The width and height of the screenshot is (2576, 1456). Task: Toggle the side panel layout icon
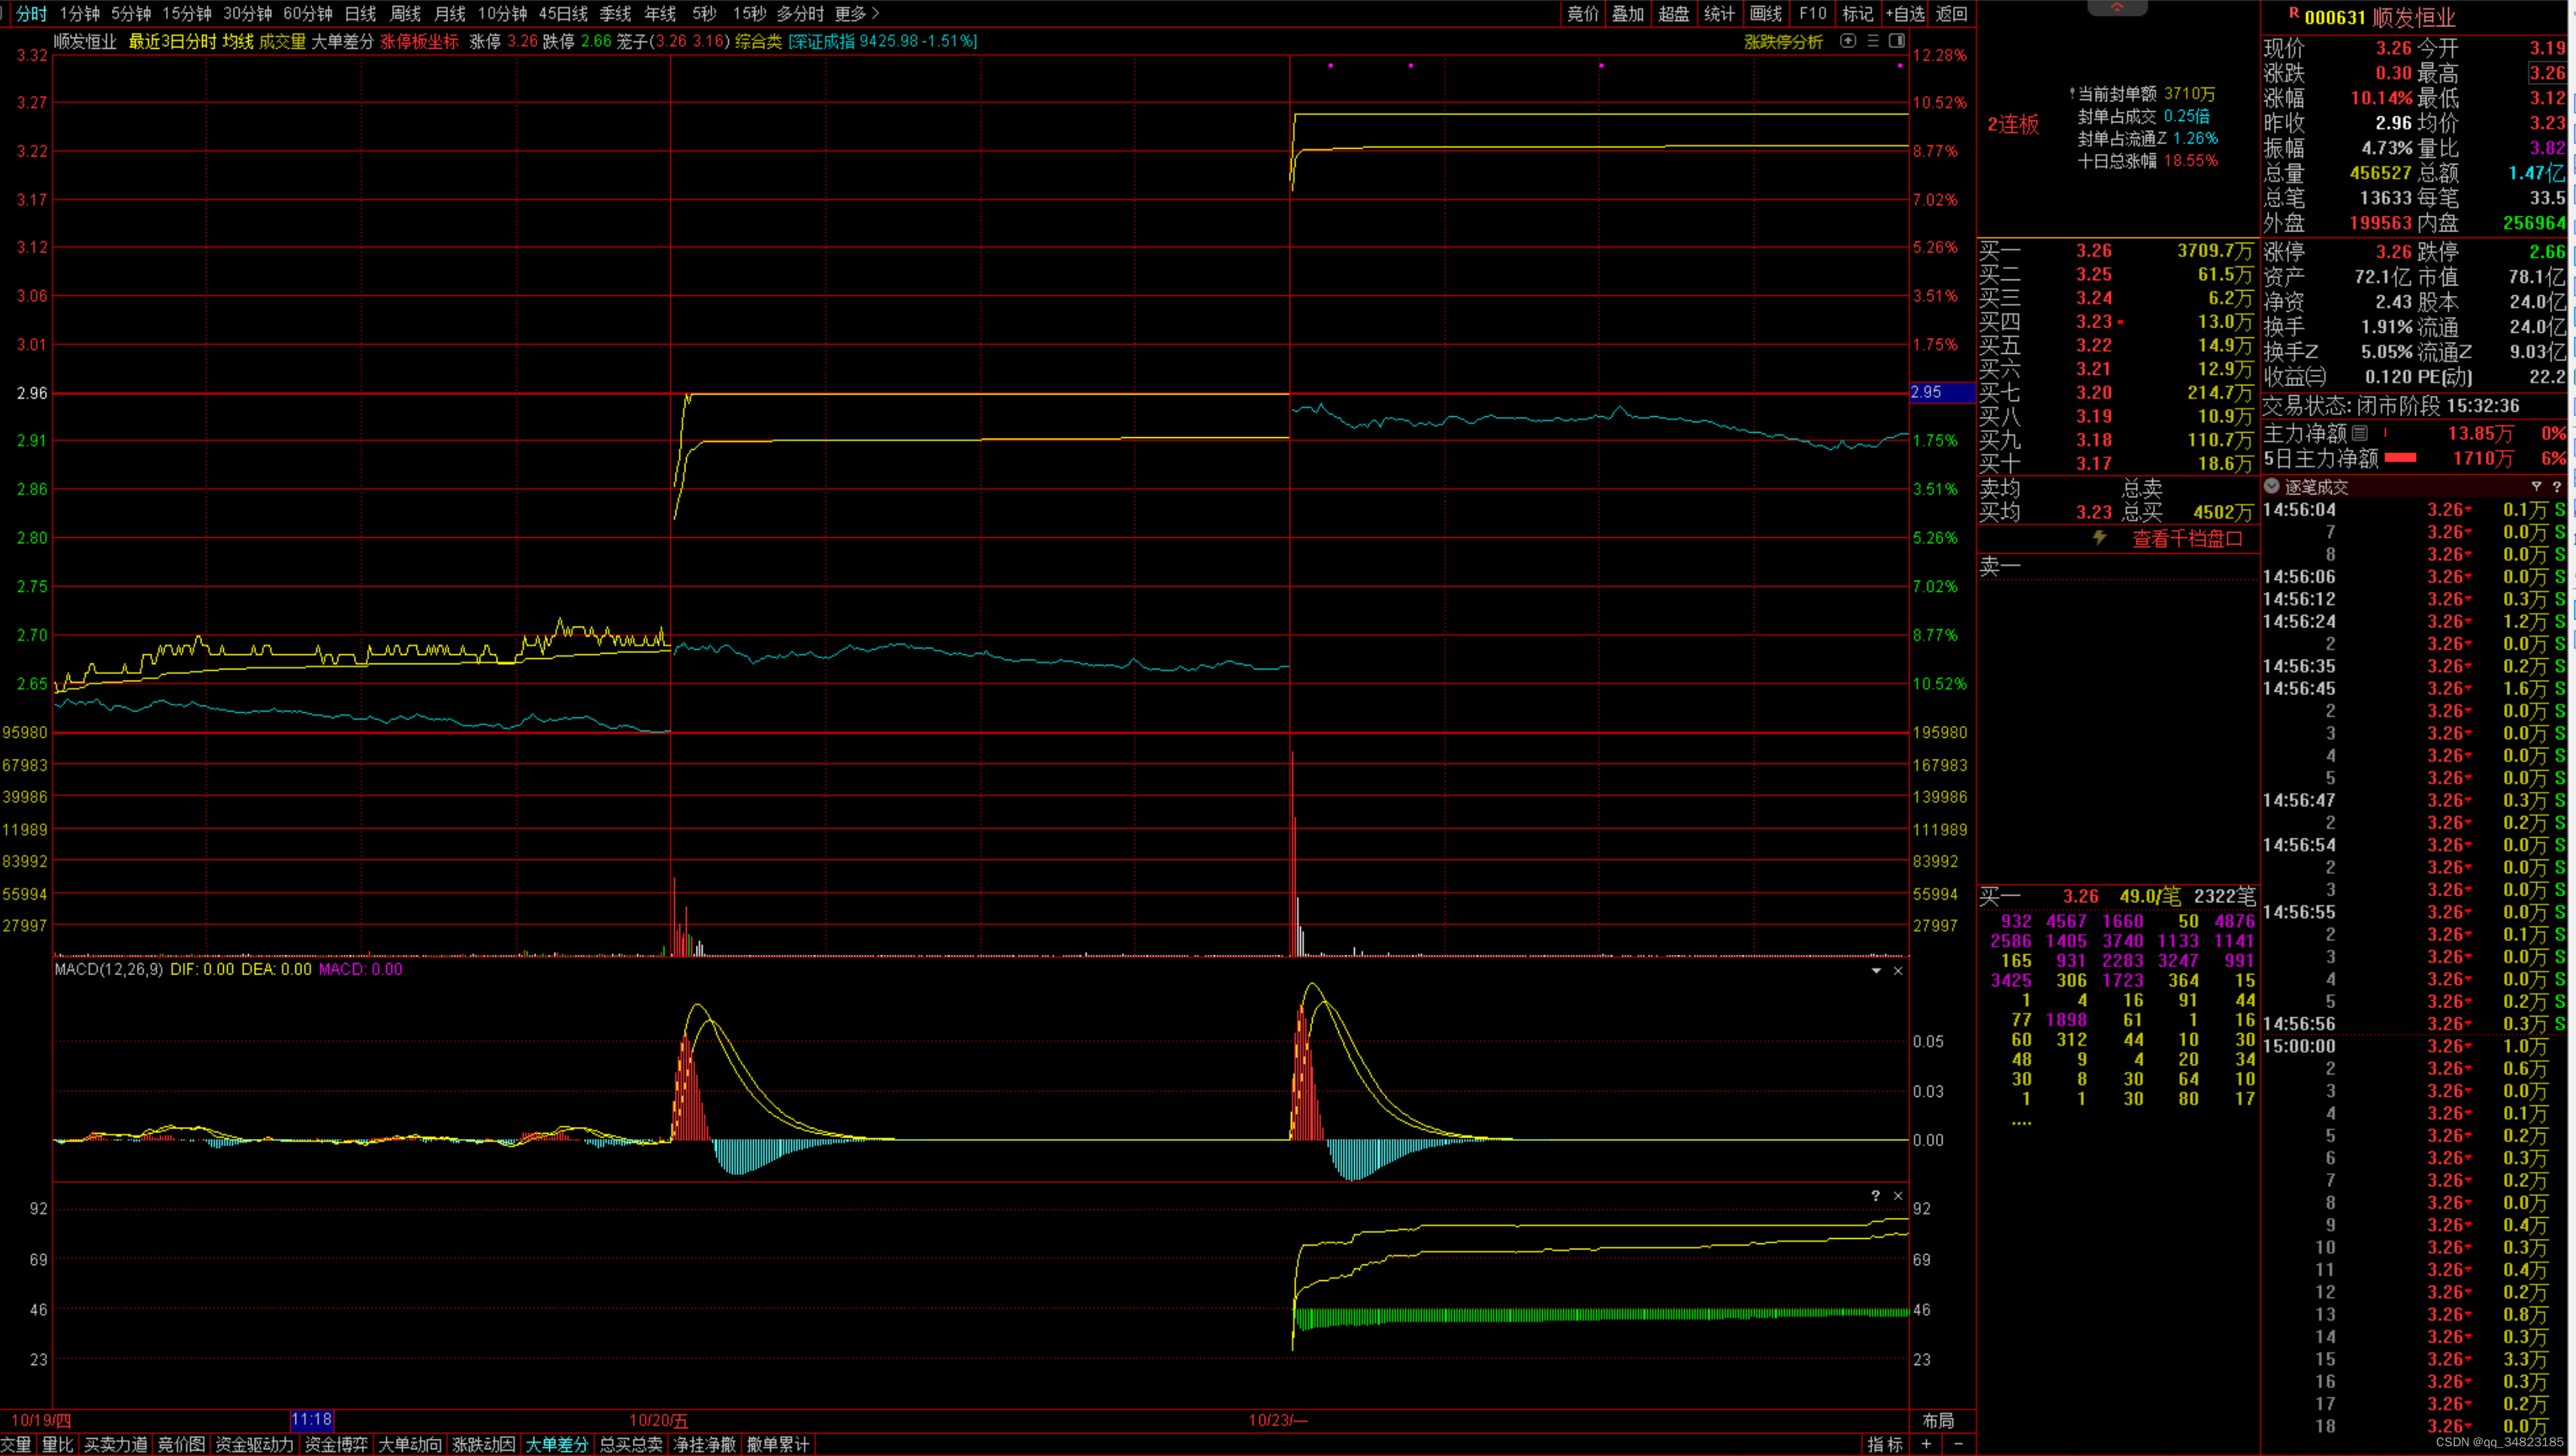click(x=1897, y=41)
